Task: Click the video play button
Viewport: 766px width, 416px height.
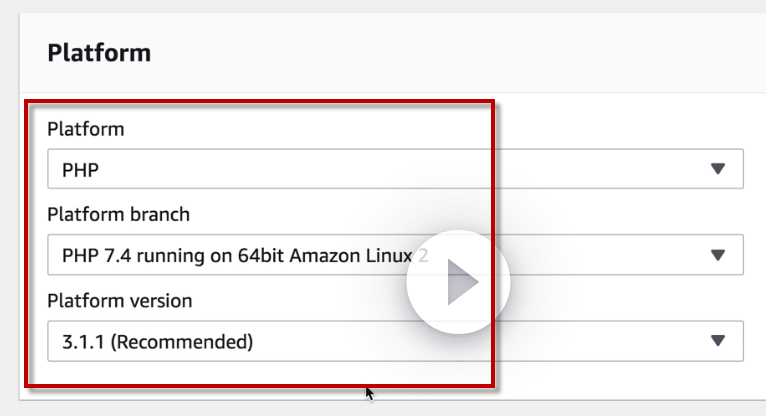Action: (x=458, y=283)
